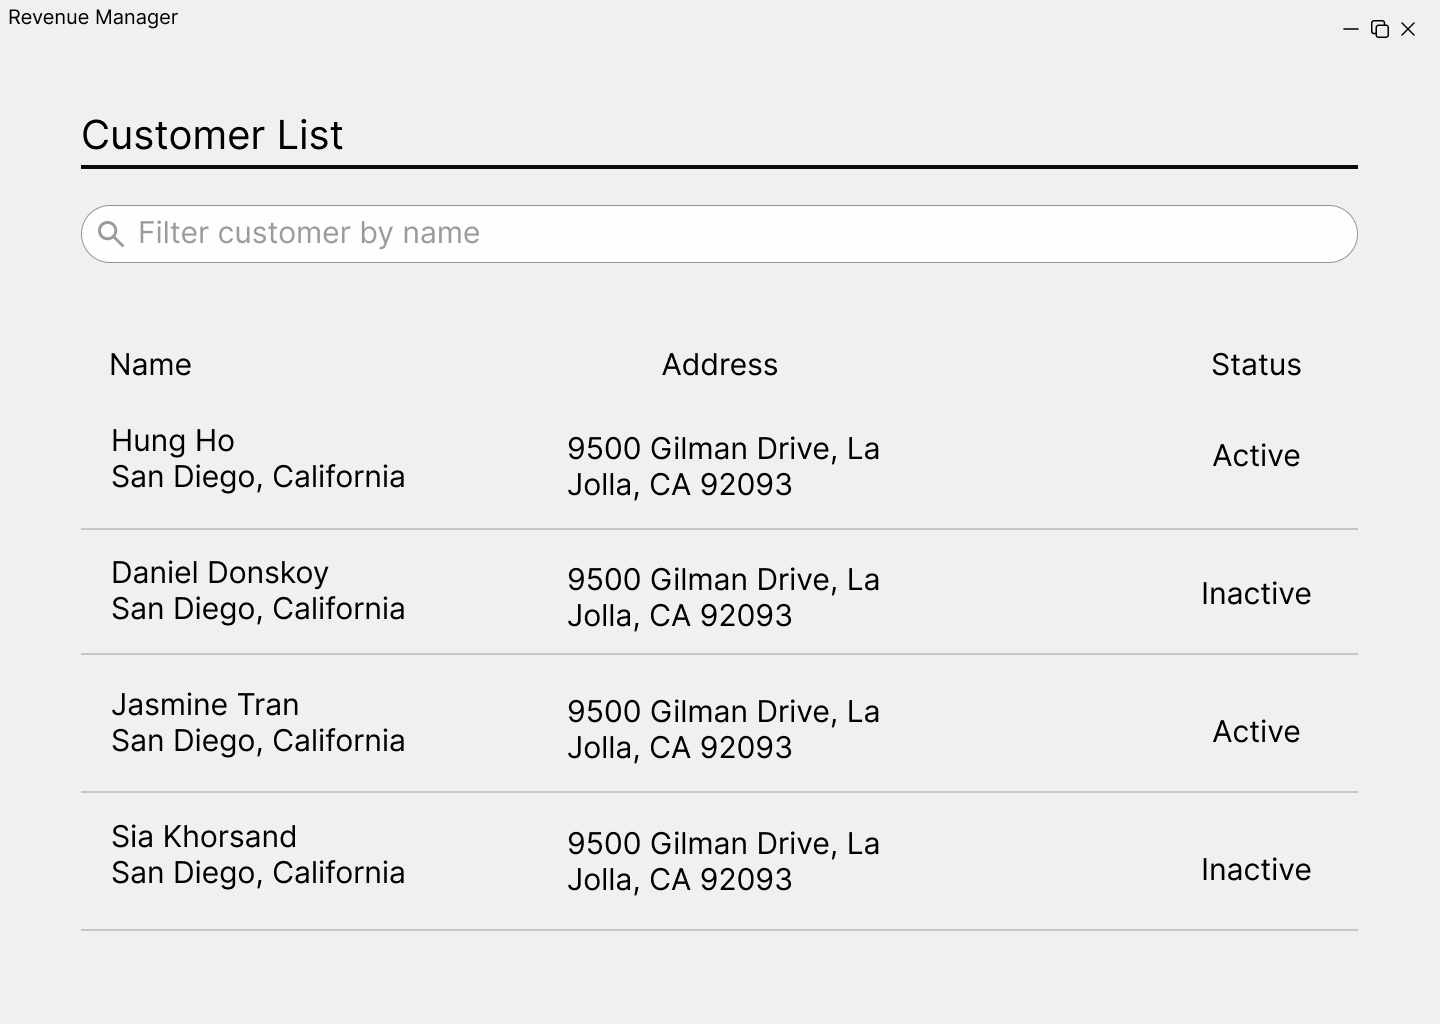The height and width of the screenshot is (1024, 1440).
Task: Click Daniel Donskoy's Inactive status
Action: pyautogui.click(x=1256, y=594)
